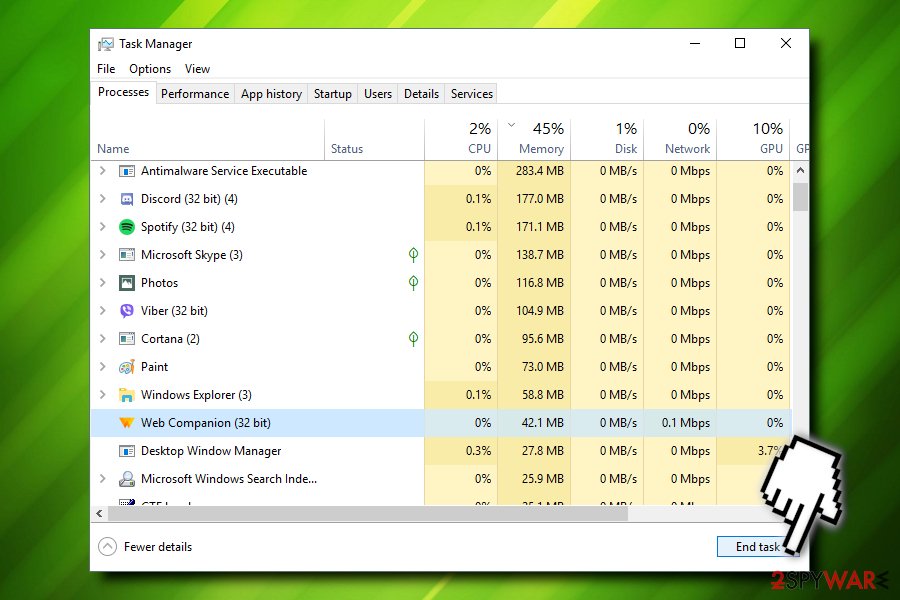
Task: Click the Antimalware Service Executable icon
Action: point(126,171)
